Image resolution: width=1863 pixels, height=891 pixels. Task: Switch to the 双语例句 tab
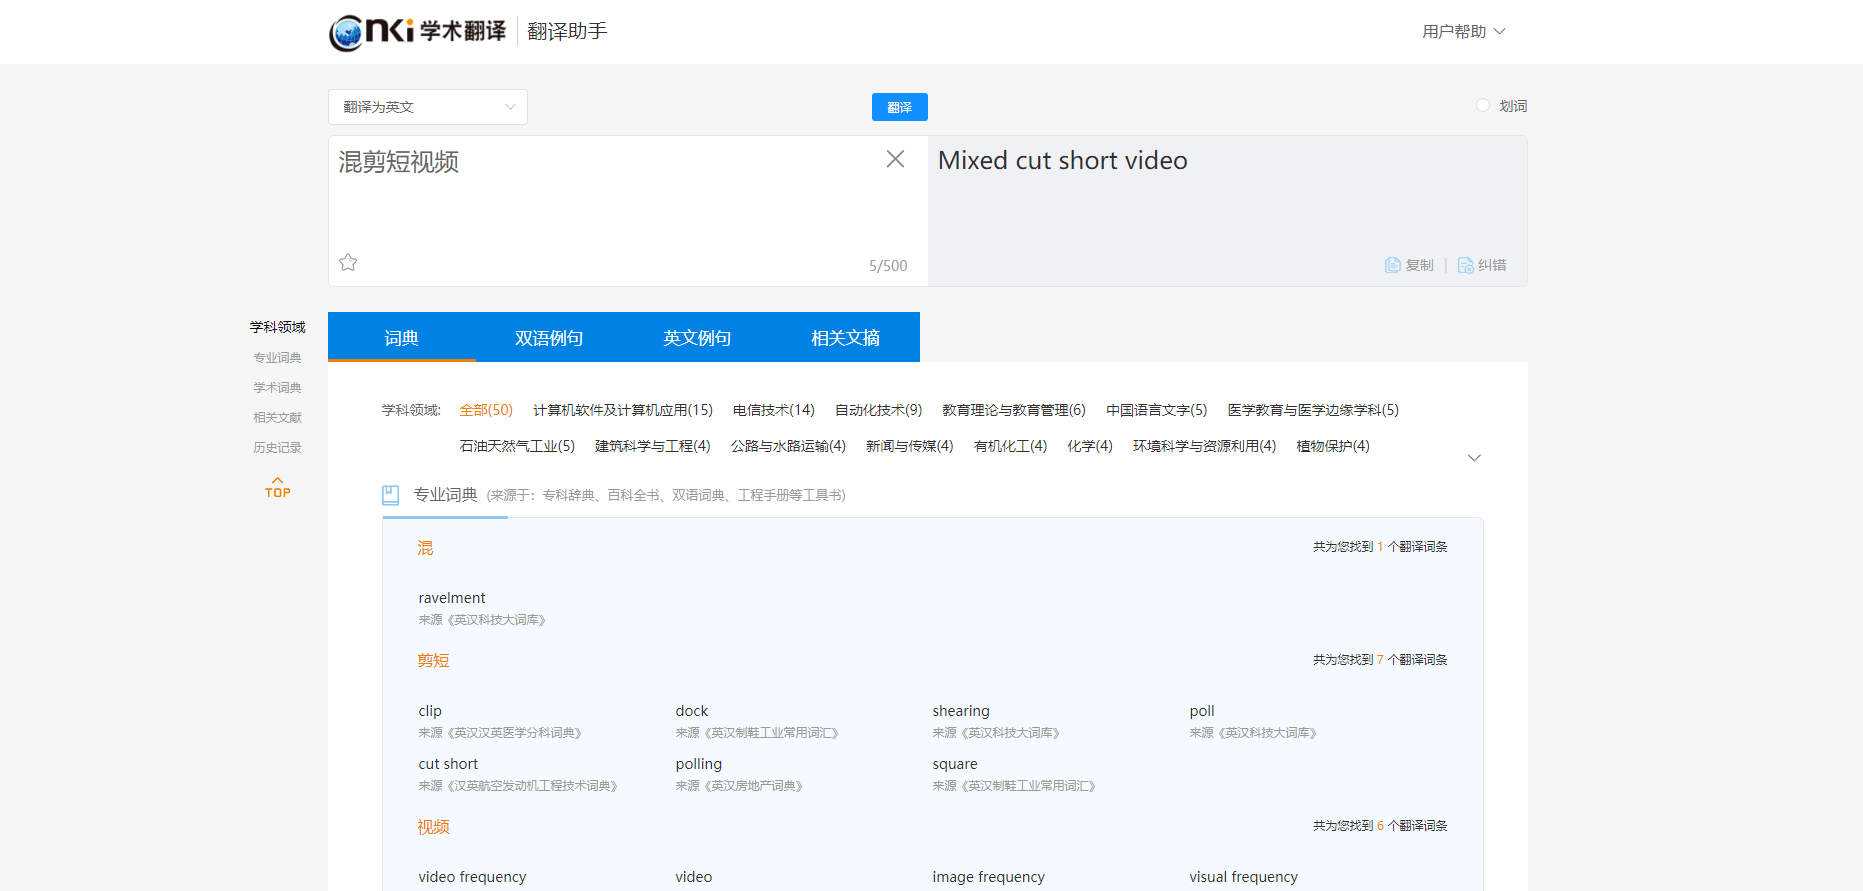pyautogui.click(x=549, y=337)
